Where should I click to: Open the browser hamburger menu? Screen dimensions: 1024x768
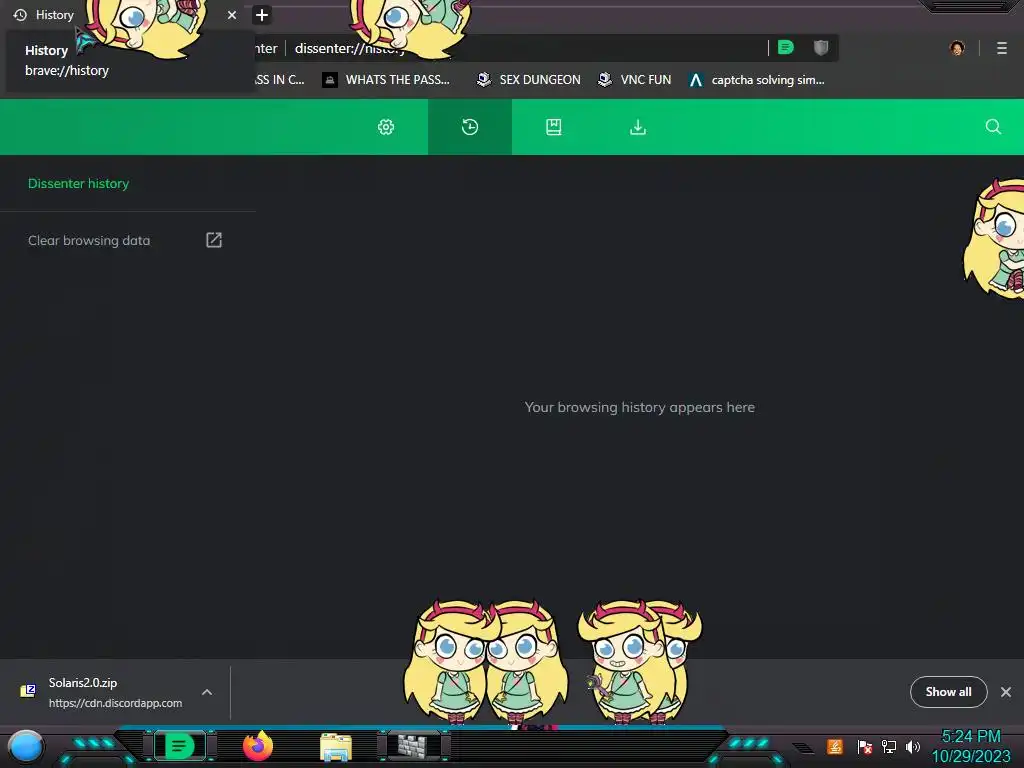pyautogui.click(x=1002, y=48)
